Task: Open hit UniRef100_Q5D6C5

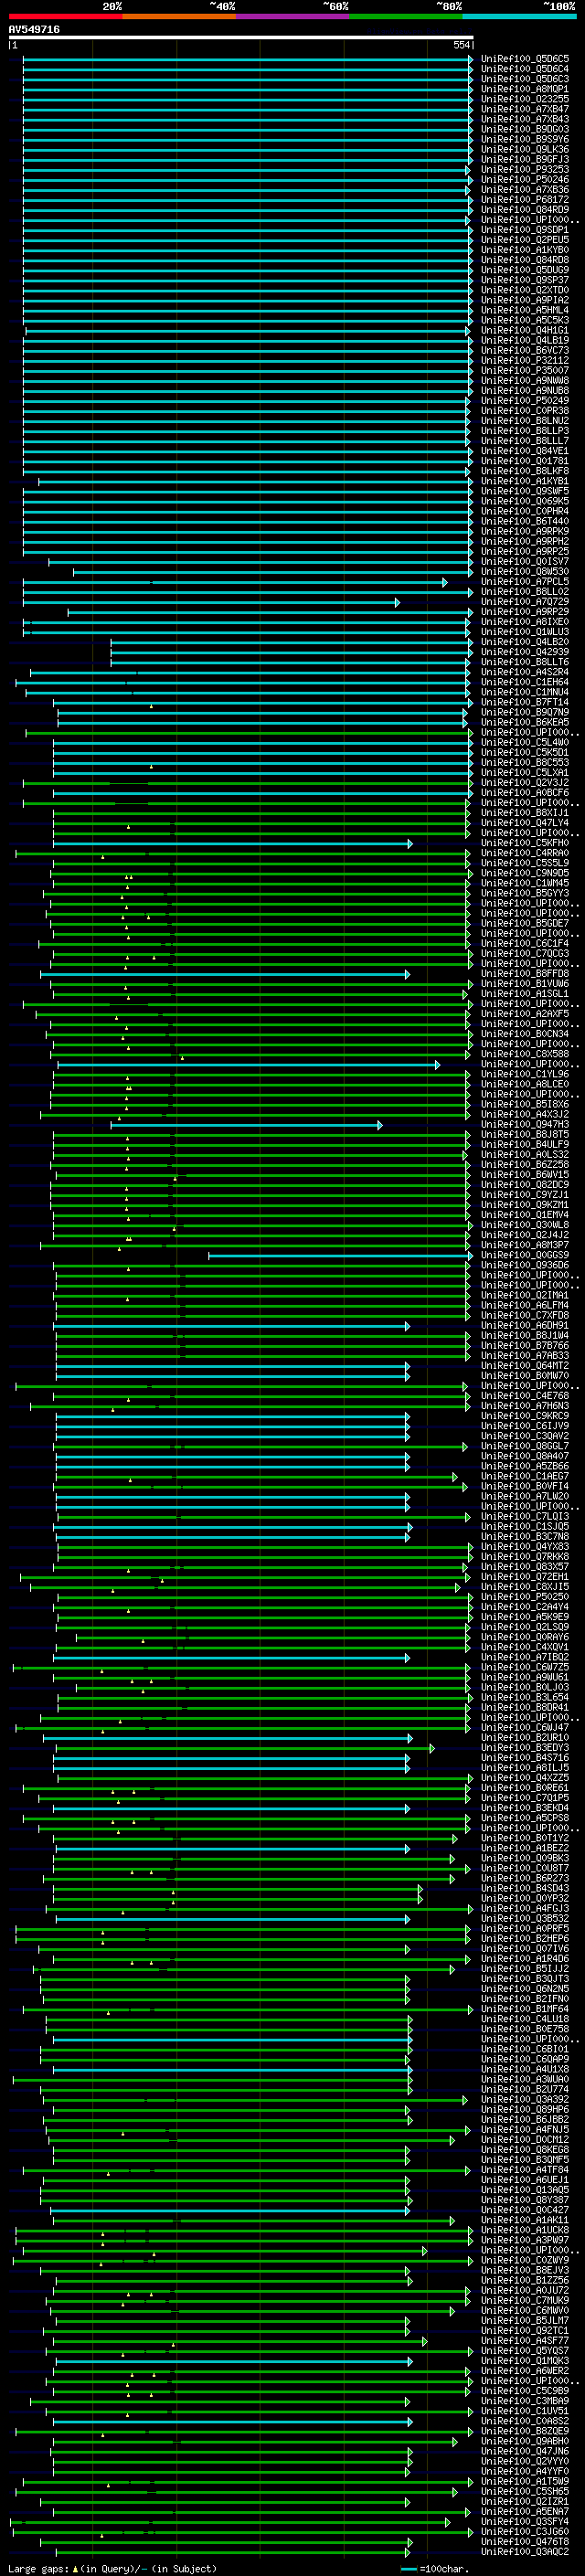Action: 525,60
